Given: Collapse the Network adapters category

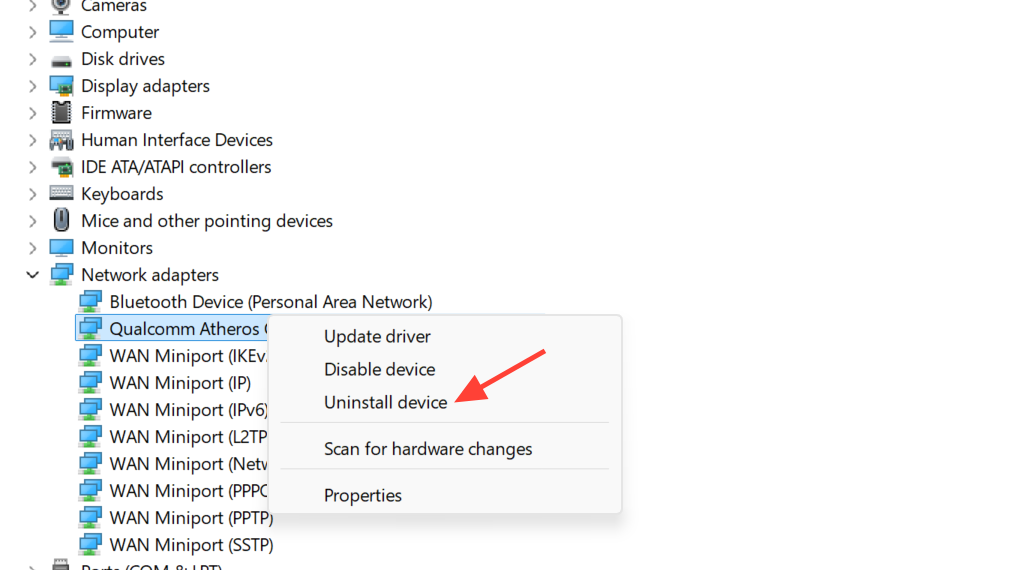Looking at the screenshot, I should point(33,275).
